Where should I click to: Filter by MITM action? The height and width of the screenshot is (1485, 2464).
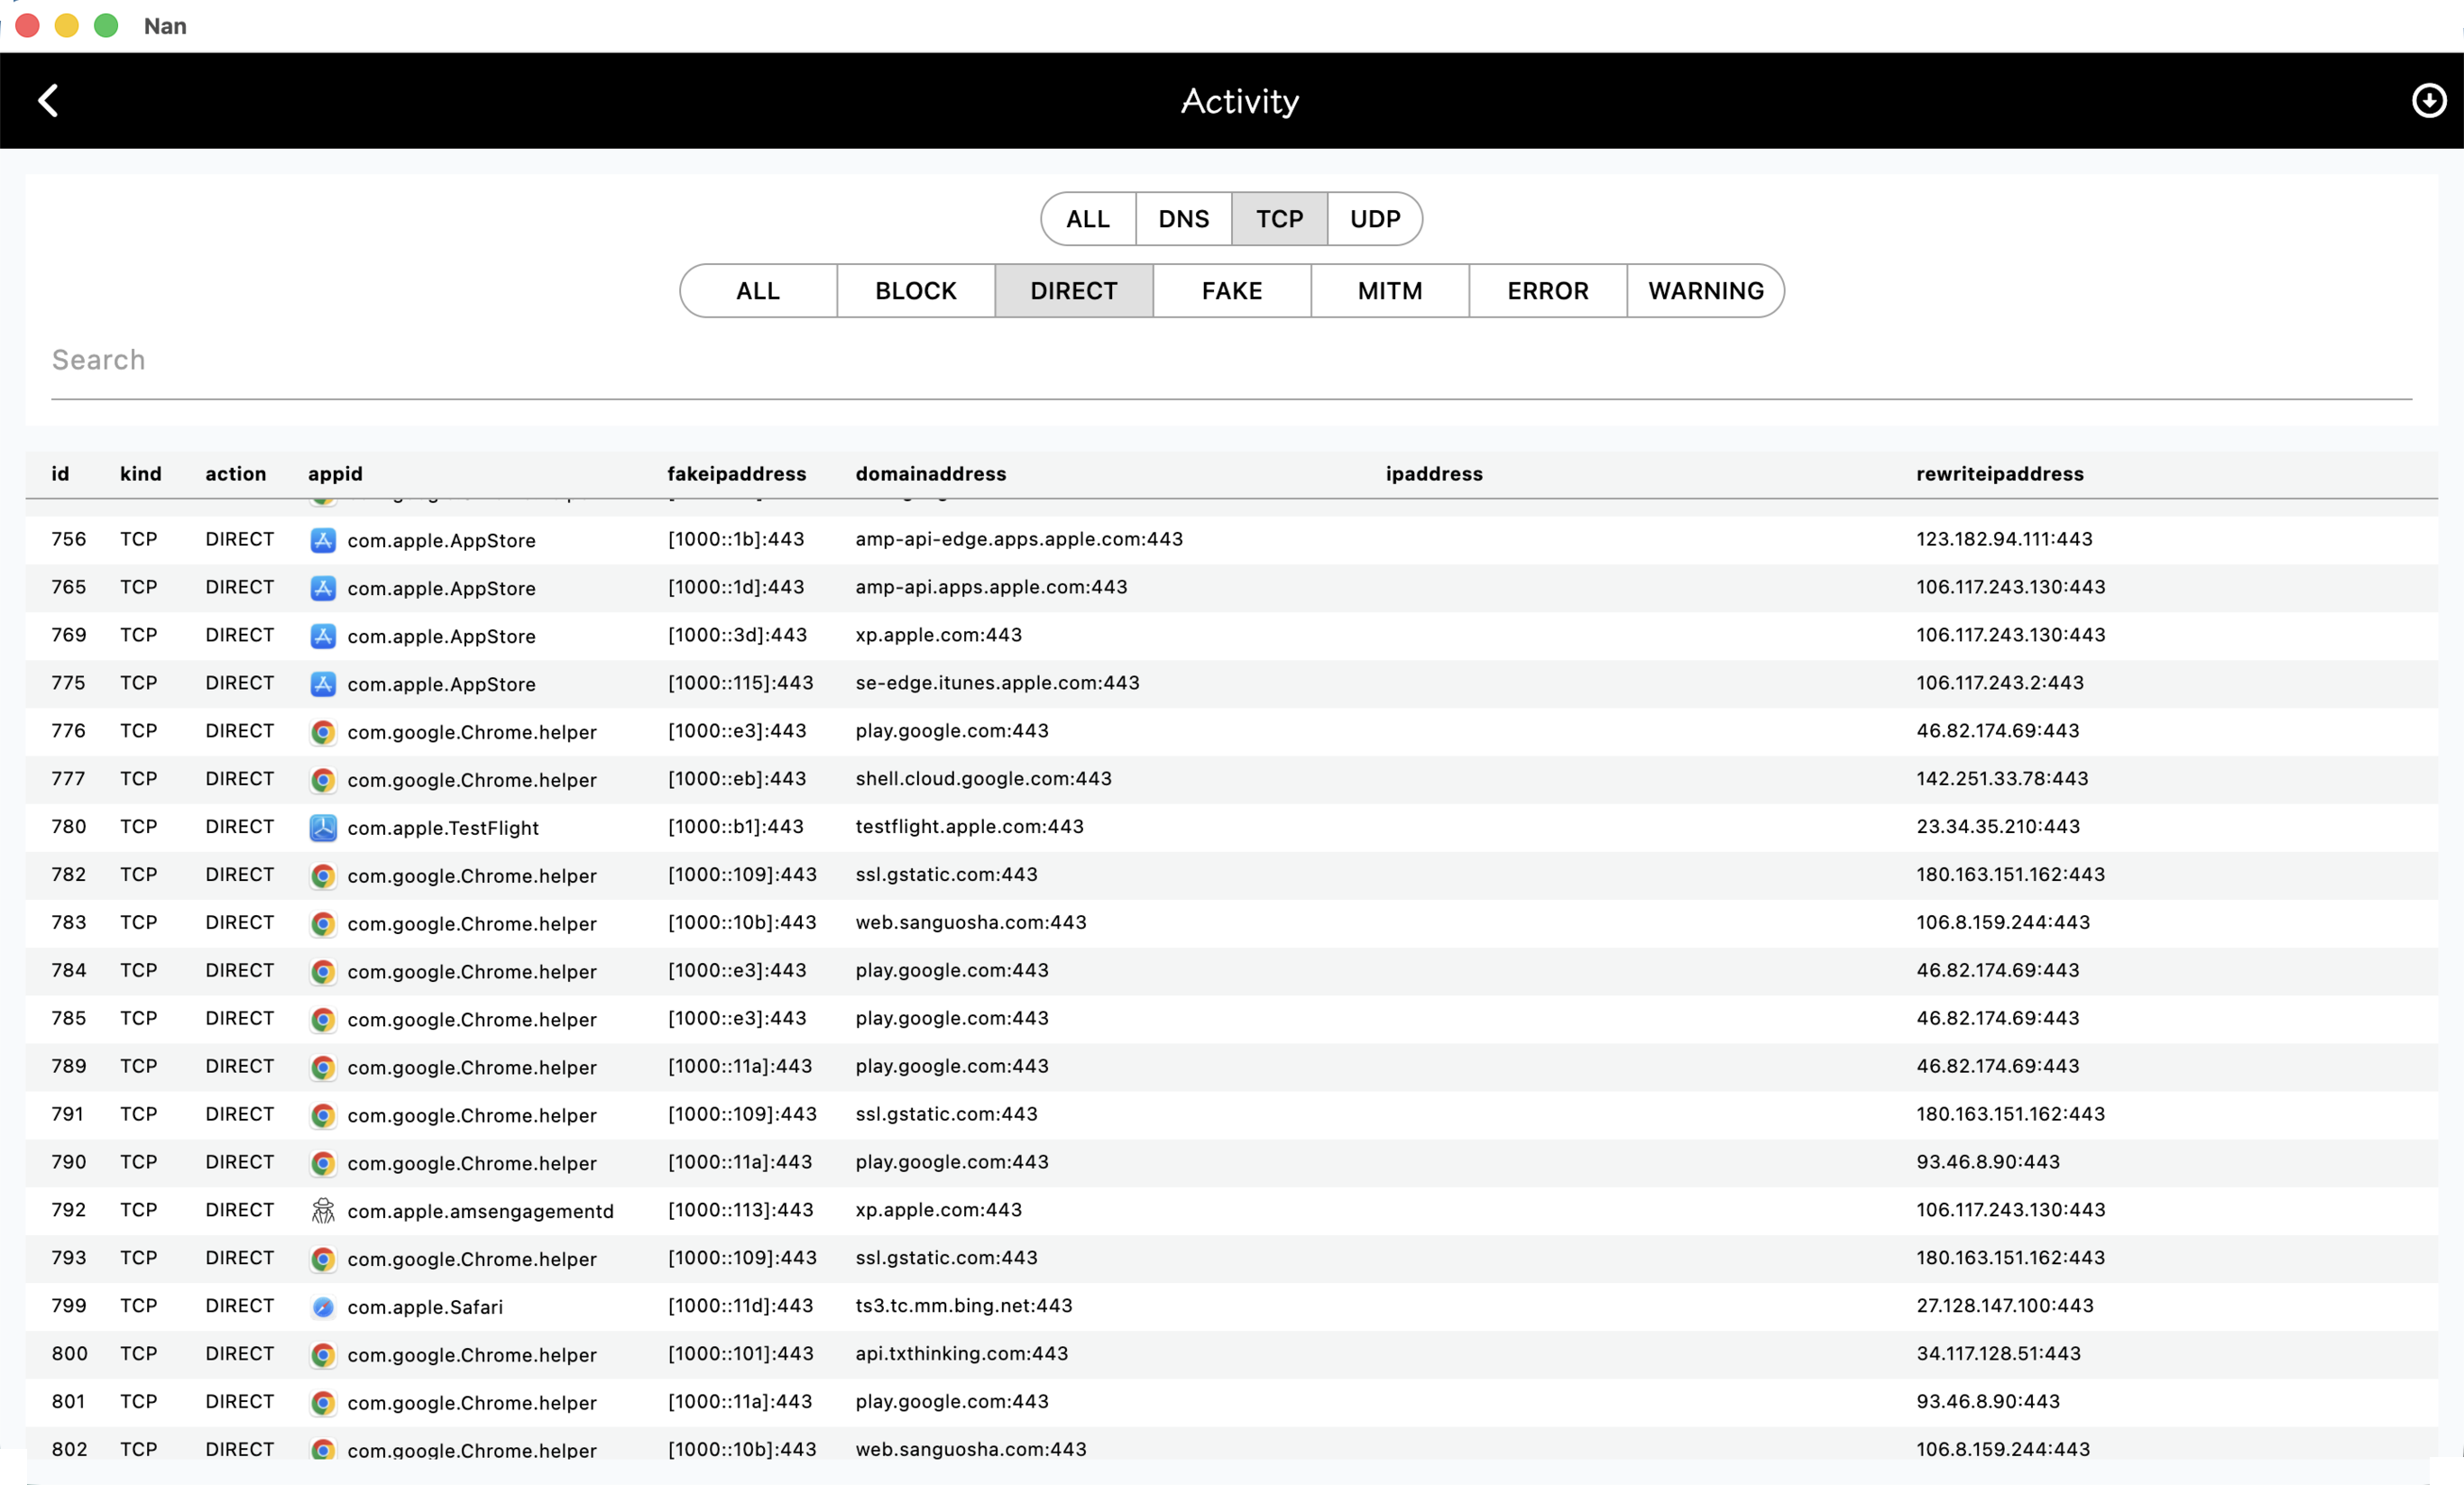click(1389, 291)
